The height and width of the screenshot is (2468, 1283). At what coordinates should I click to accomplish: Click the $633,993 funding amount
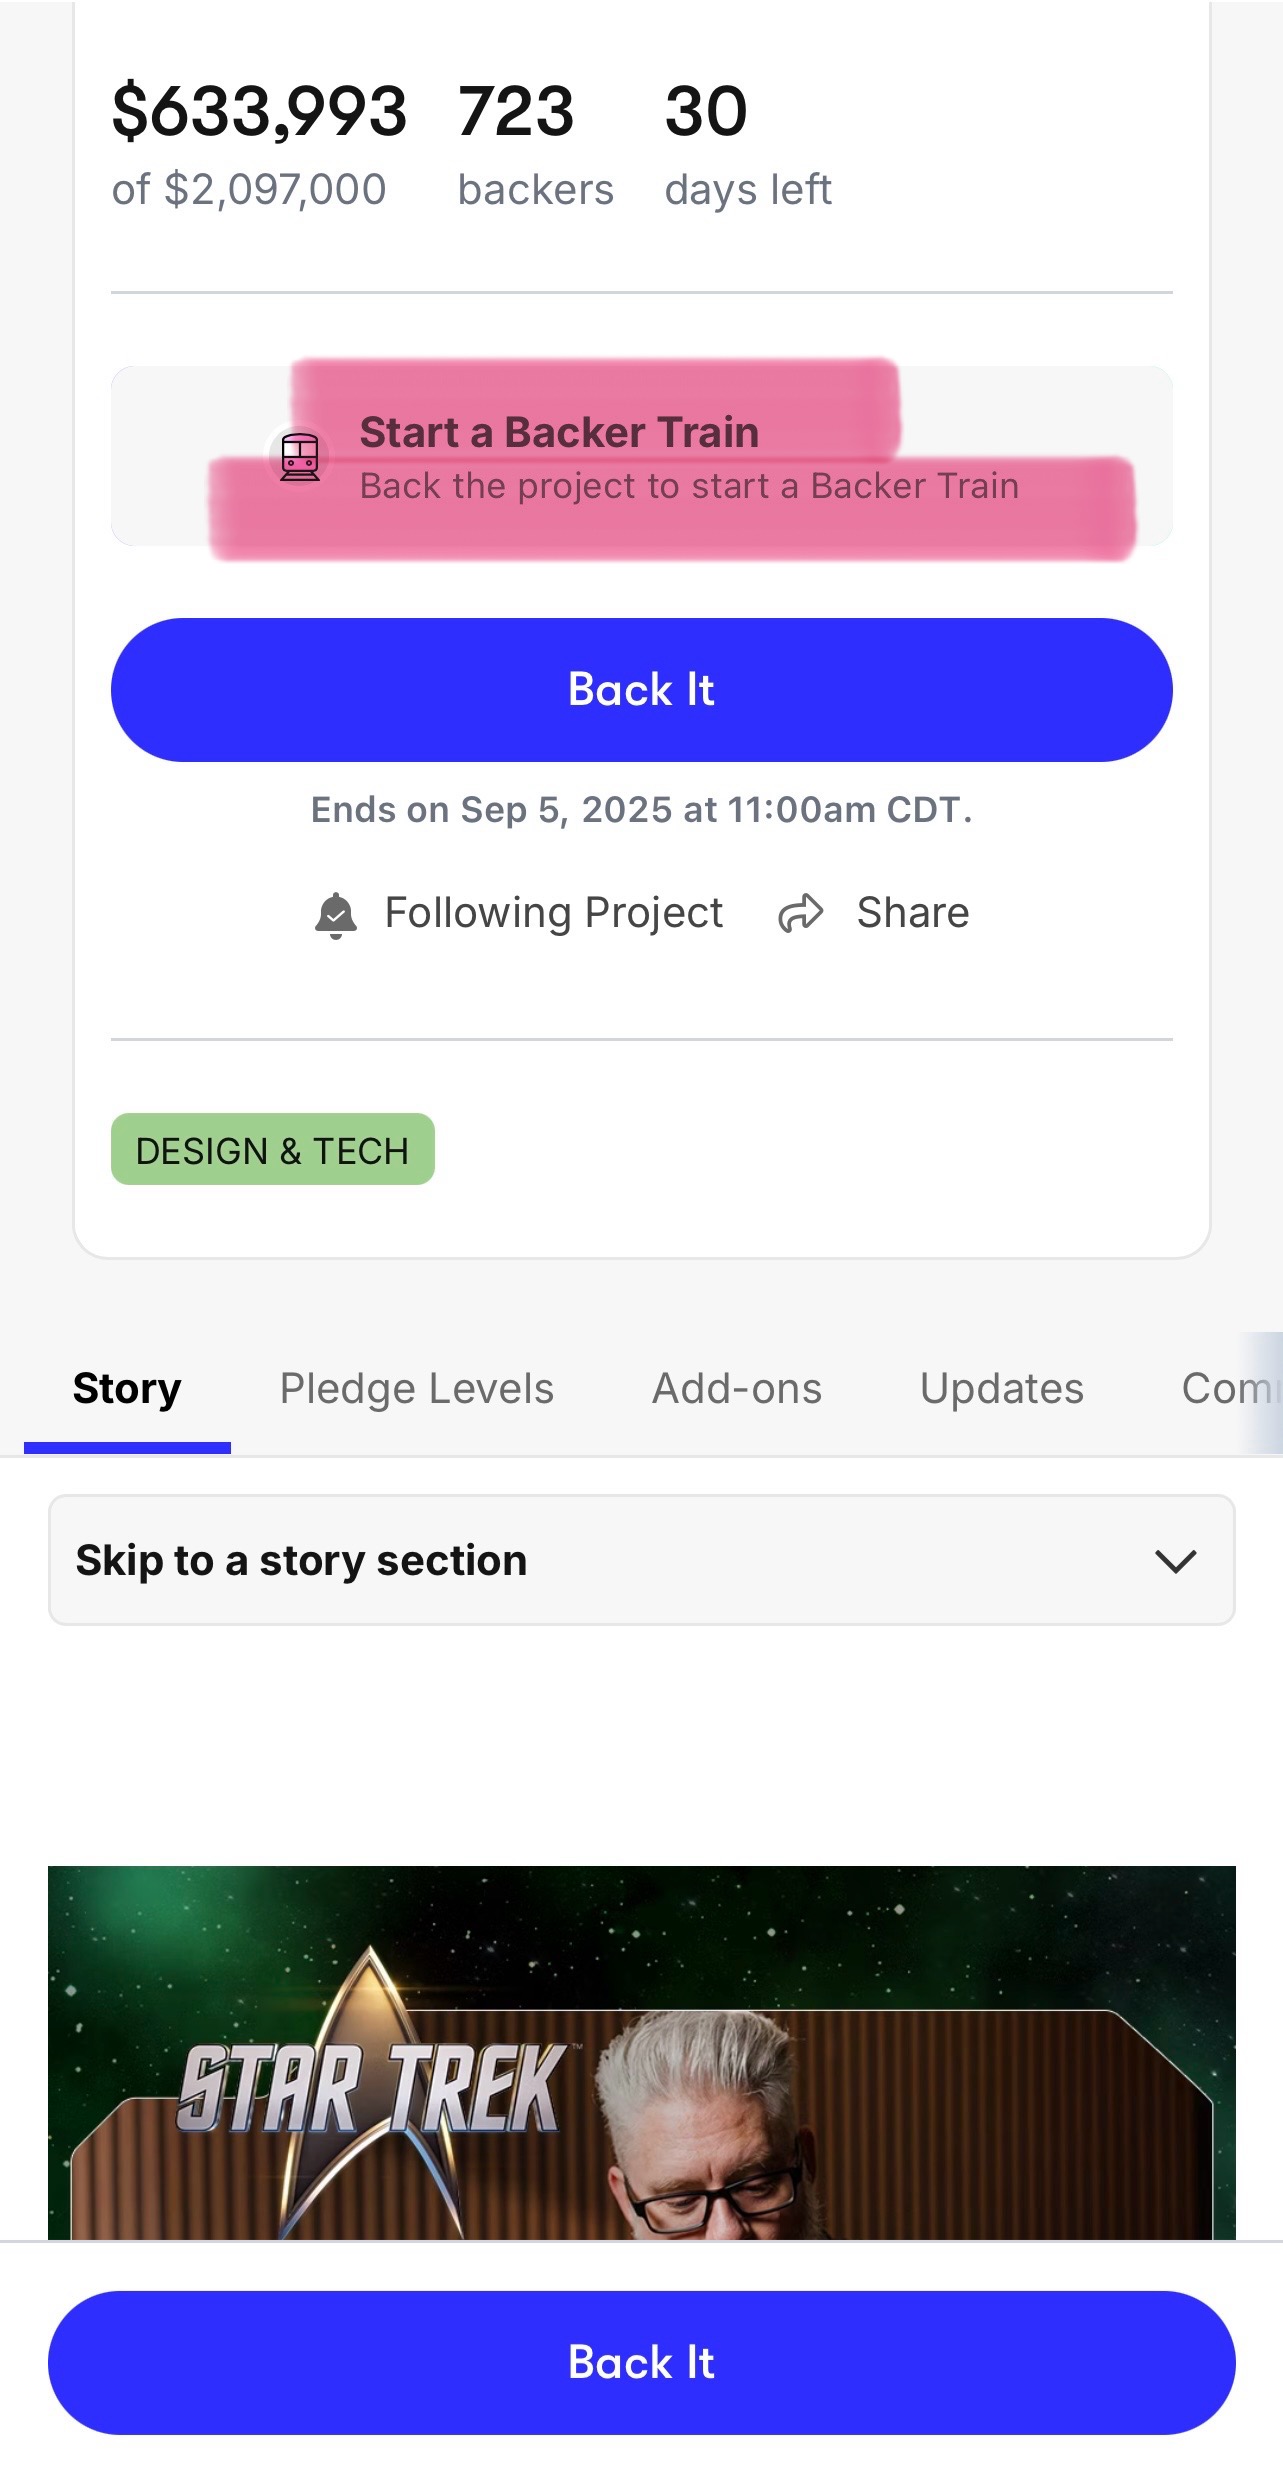click(259, 111)
